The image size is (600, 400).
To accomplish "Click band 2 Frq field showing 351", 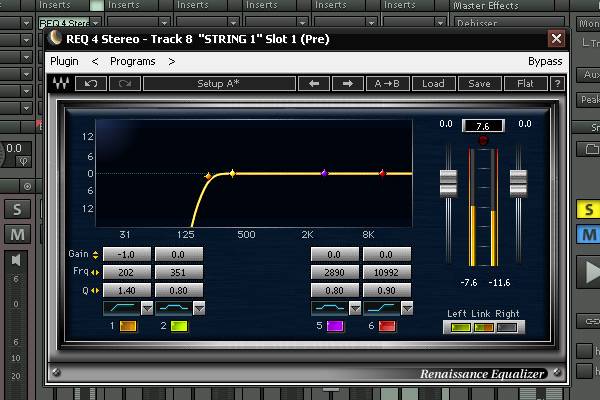I will (x=179, y=272).
